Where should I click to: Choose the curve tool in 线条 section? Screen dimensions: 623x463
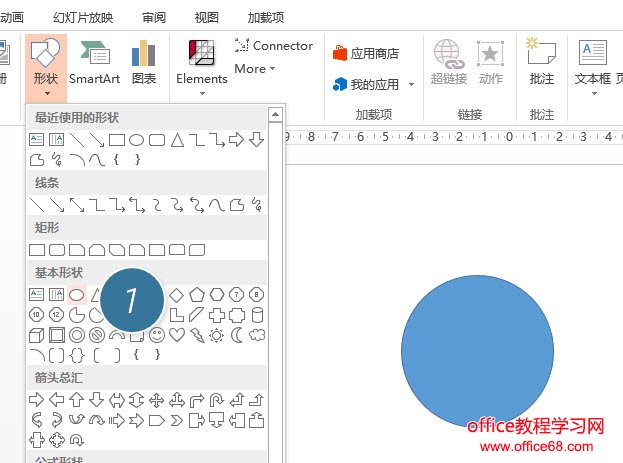point(217,205)
